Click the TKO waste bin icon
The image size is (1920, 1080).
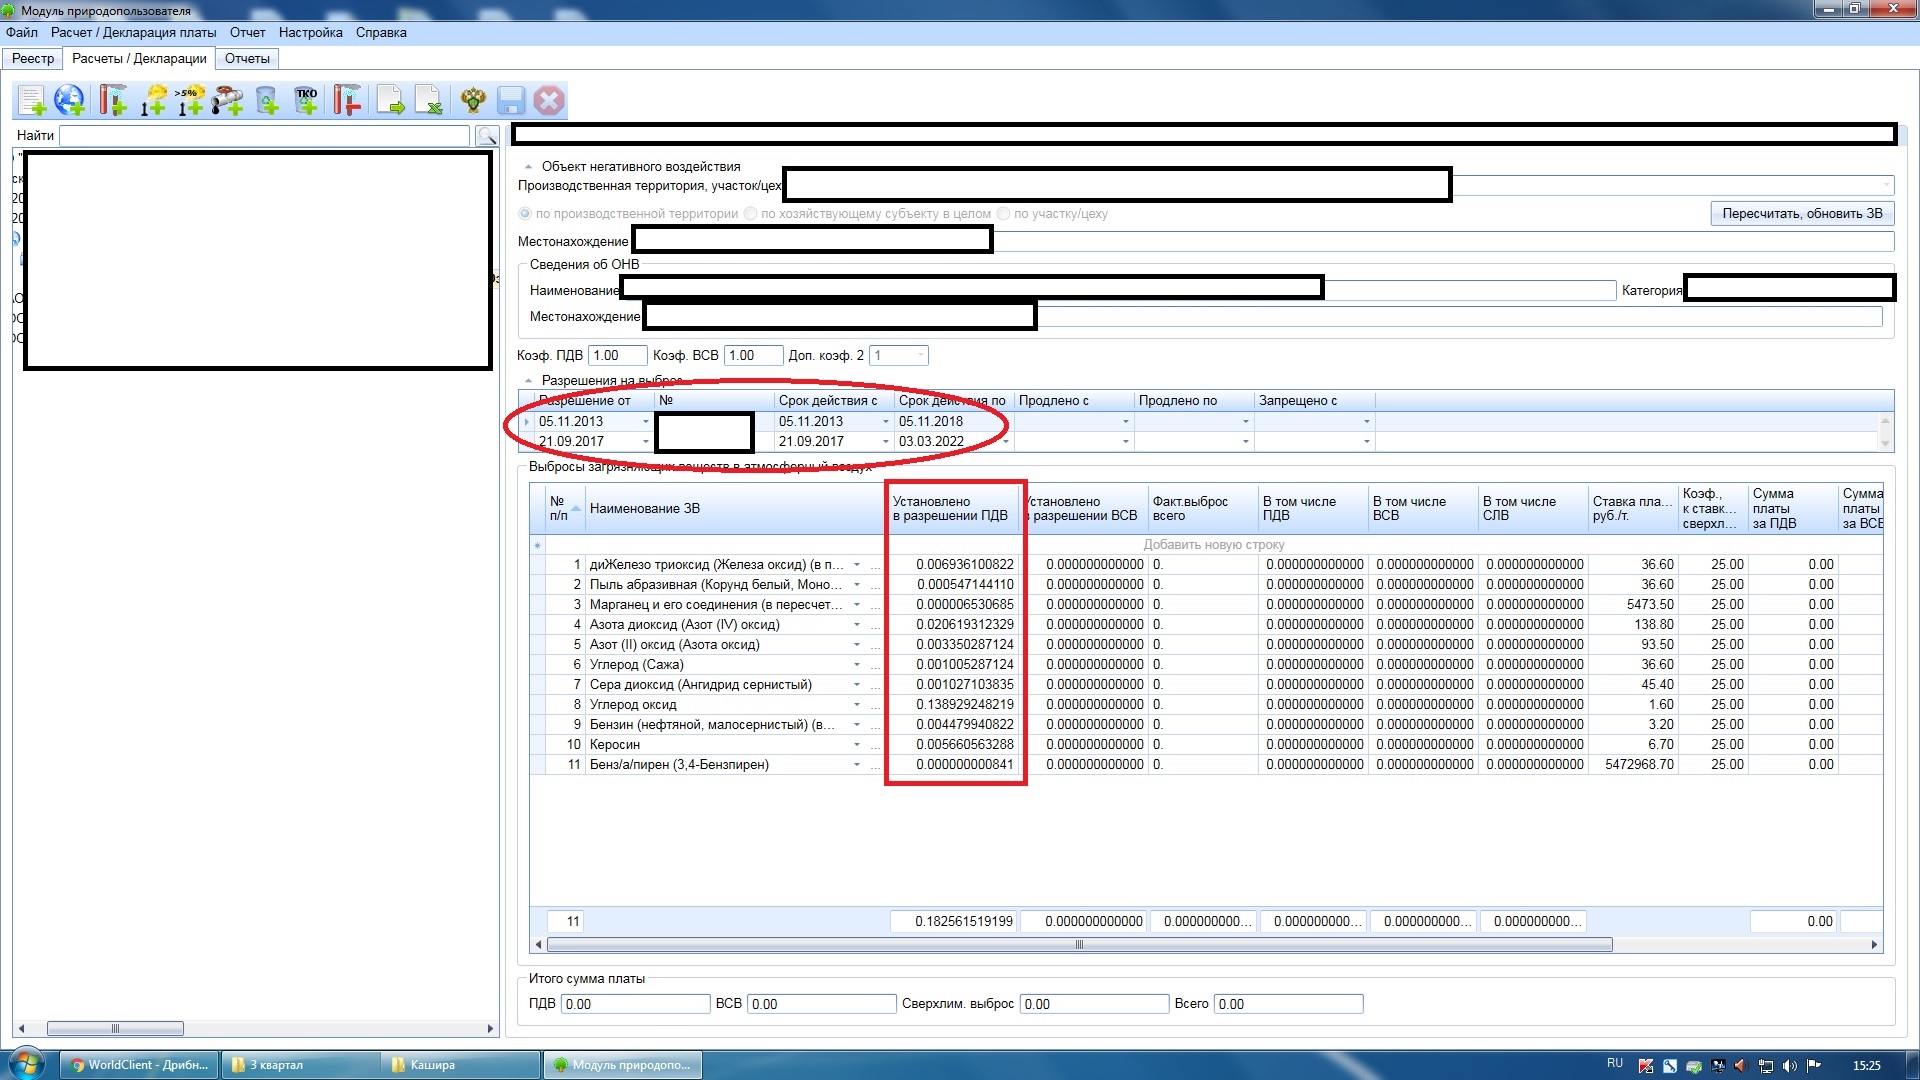click(306, 100)
